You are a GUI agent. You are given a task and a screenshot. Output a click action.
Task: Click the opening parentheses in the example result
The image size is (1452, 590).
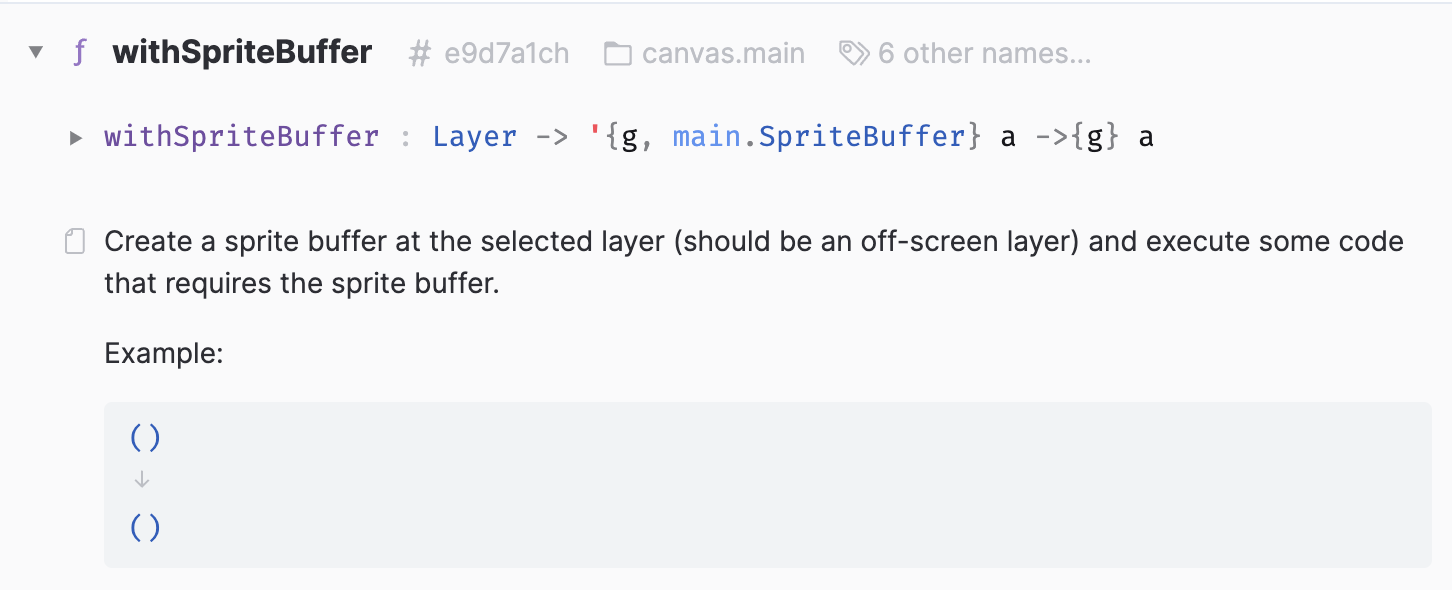click(x=144, y=527)
